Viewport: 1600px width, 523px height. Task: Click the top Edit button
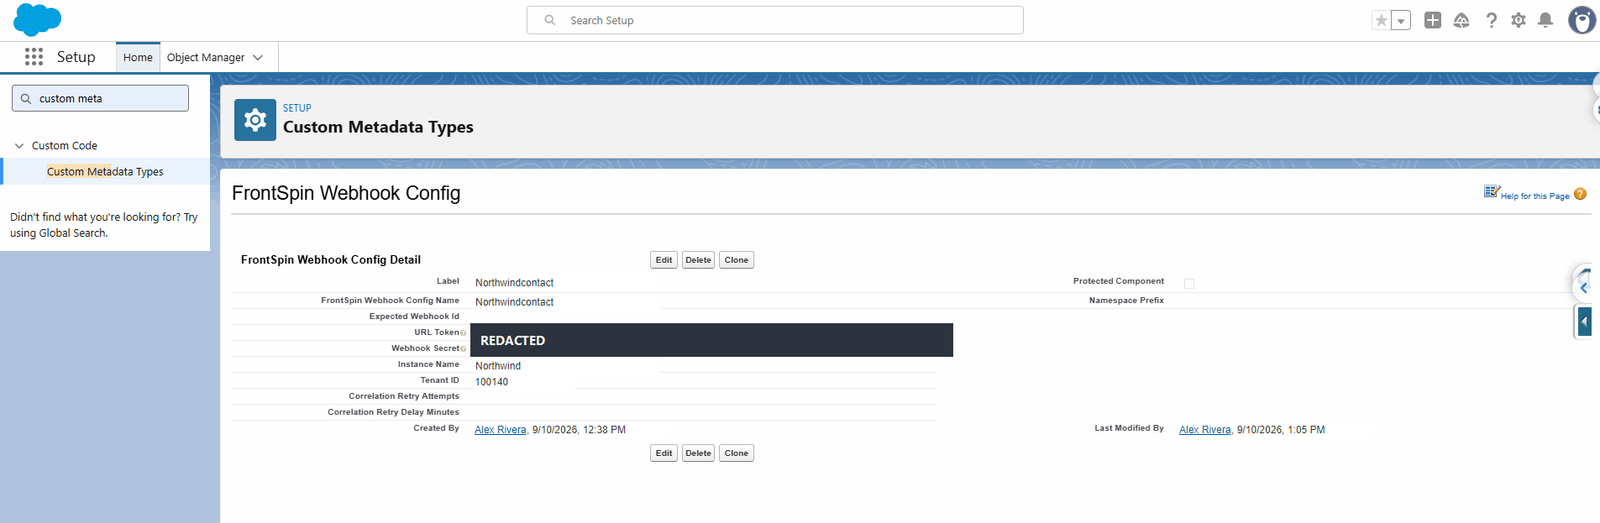pyautogui.click(x=664, y=260)
